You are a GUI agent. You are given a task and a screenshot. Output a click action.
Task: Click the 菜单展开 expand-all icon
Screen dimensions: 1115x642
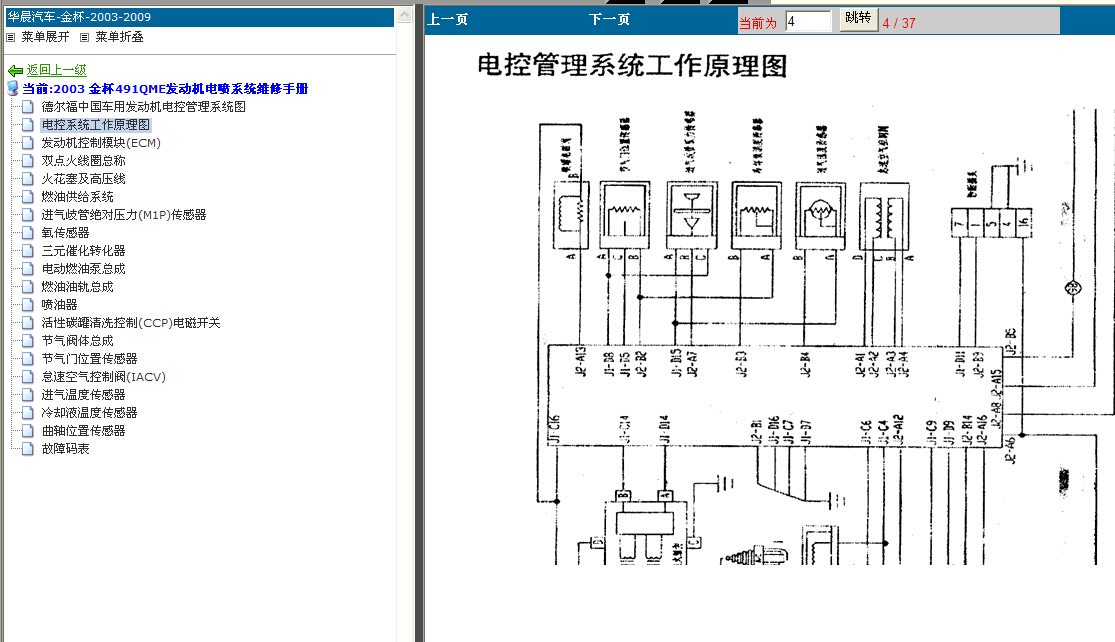11,37
